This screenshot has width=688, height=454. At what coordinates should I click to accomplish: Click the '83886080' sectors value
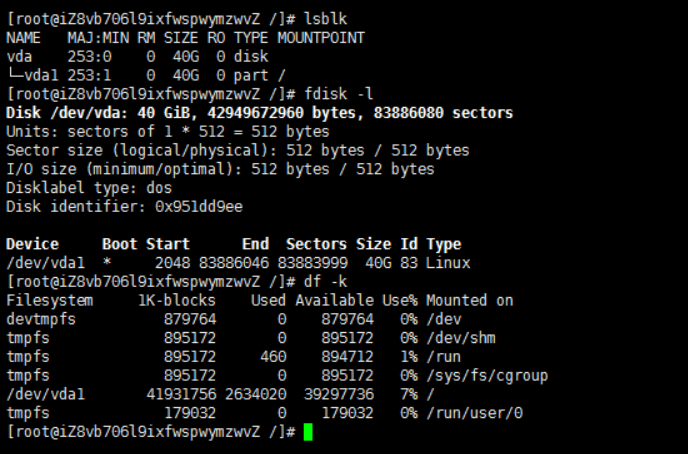click(x=409, y=113)
